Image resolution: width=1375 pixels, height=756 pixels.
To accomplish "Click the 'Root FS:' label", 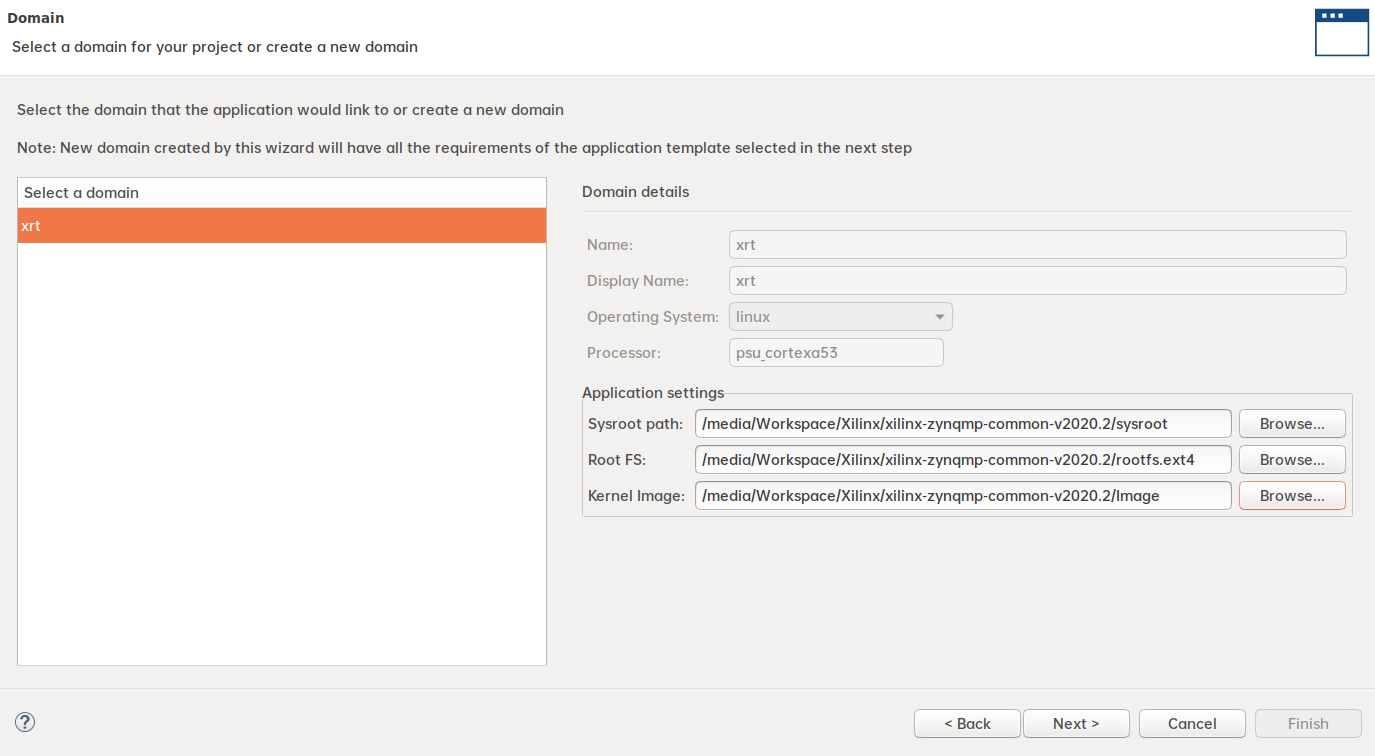I will click(617, 460).
